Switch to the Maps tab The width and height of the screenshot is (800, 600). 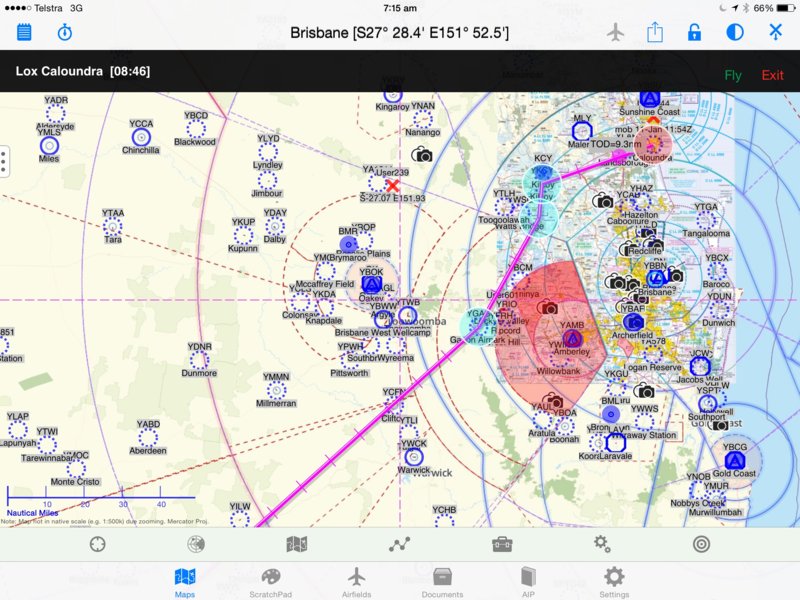185,583
